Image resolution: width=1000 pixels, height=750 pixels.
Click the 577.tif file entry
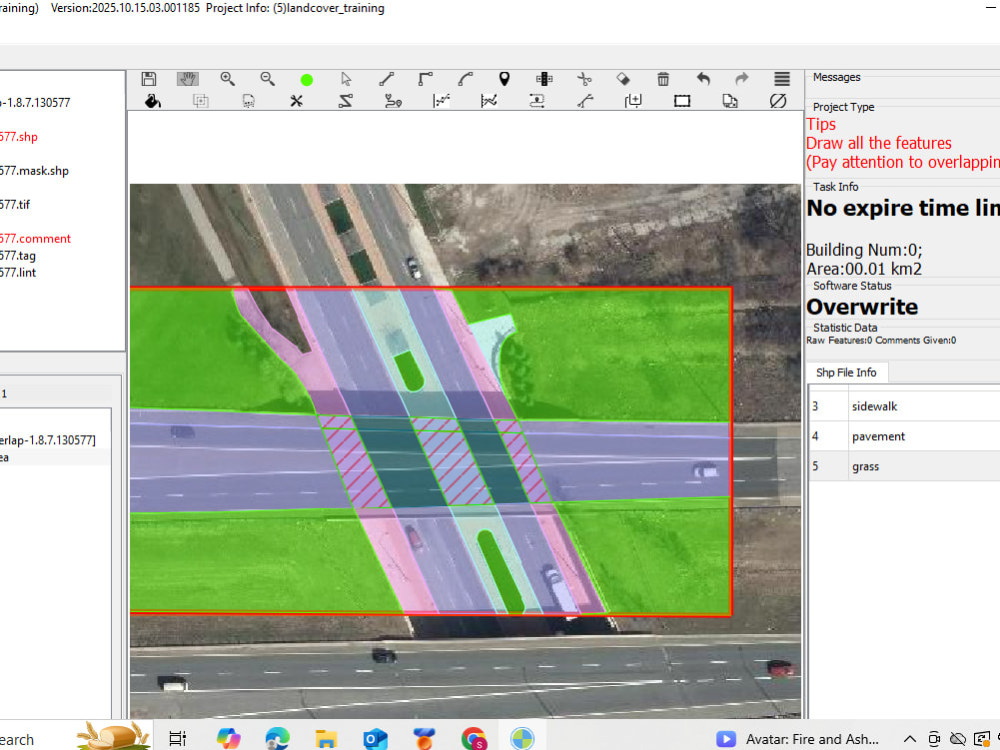pyautogui.click(x=15, y=205)
